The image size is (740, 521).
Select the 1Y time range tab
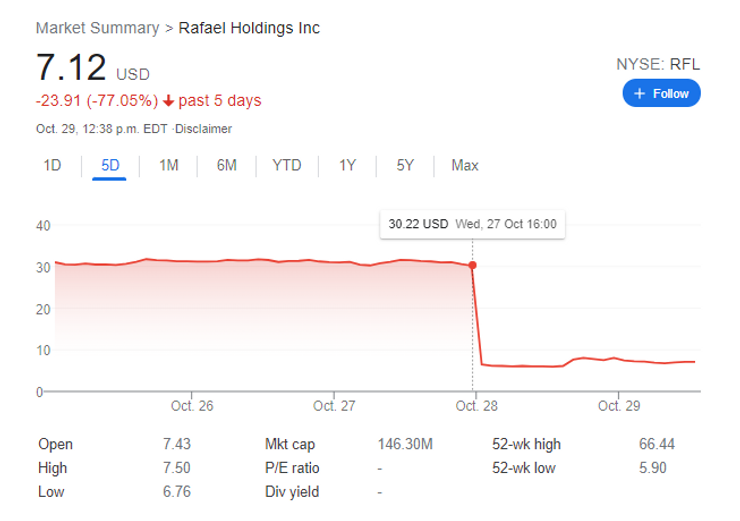pyautogui.click(x=347, y=165)
